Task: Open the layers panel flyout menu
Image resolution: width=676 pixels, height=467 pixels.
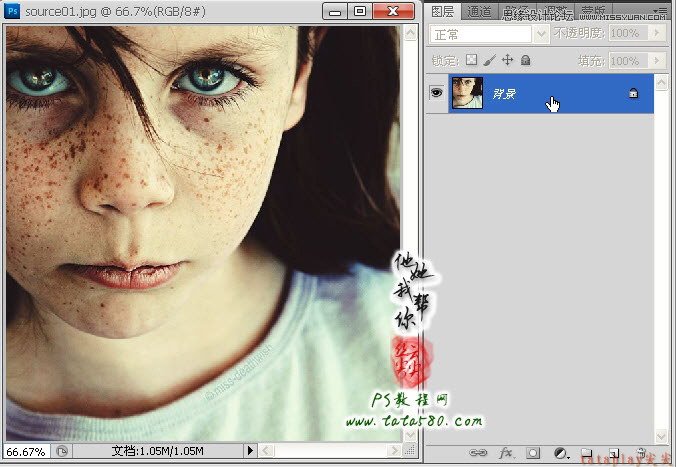Action: tap(661, 10)
